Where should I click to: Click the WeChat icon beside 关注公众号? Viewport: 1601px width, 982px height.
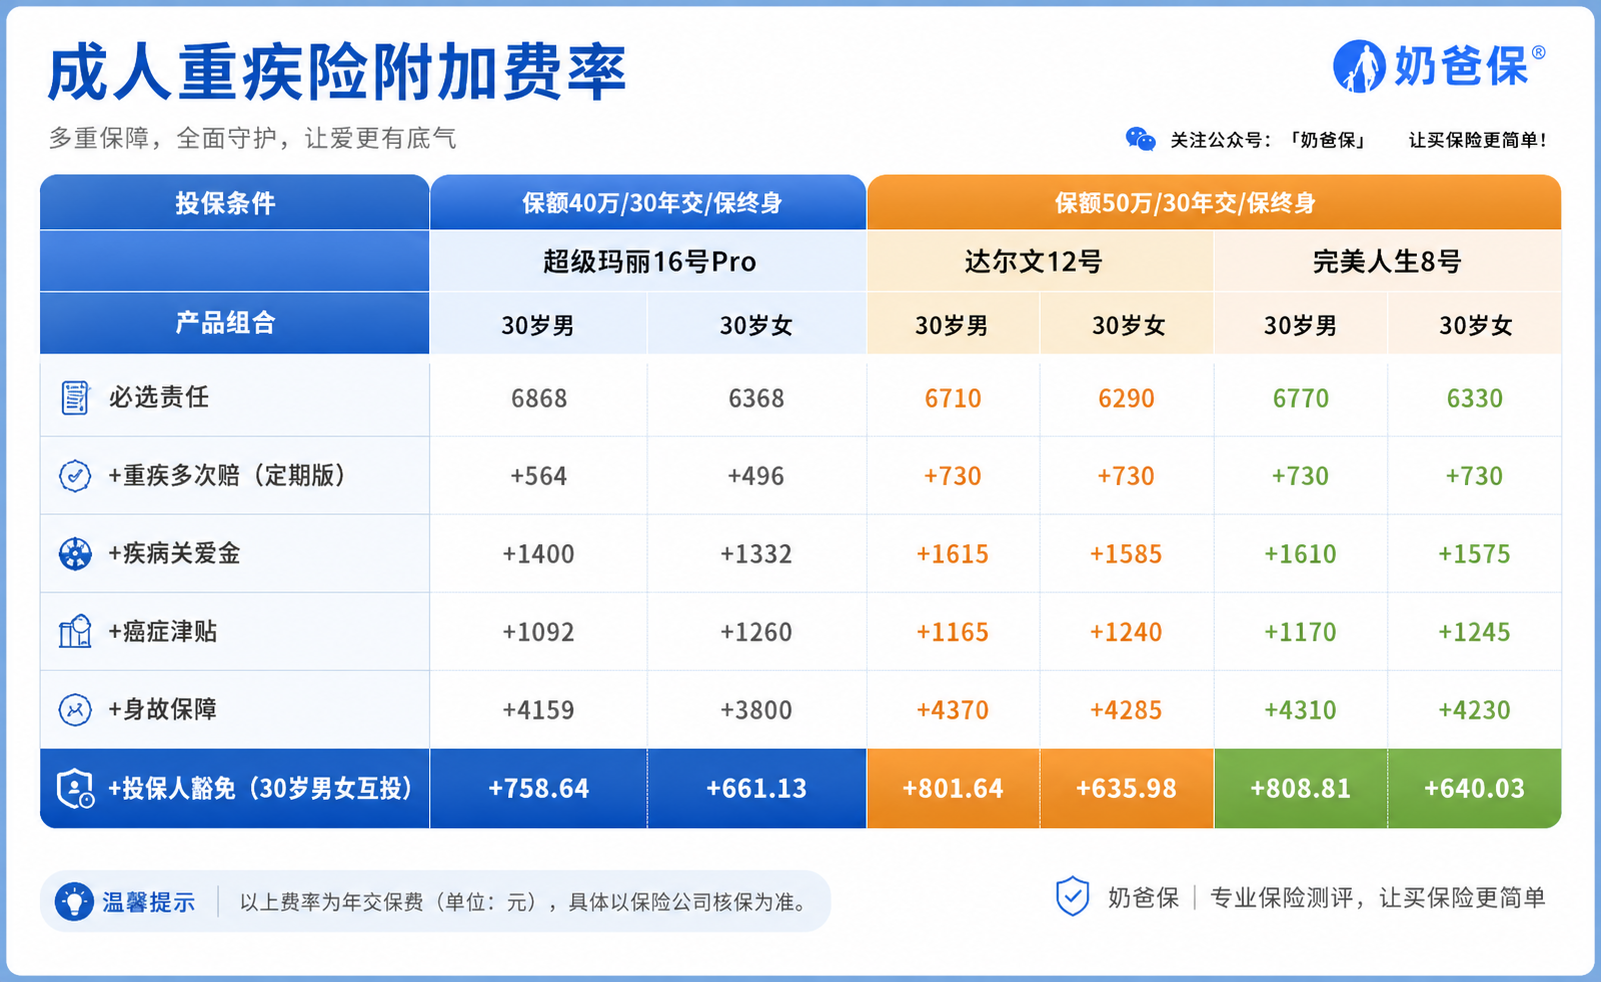[1140, 139]
